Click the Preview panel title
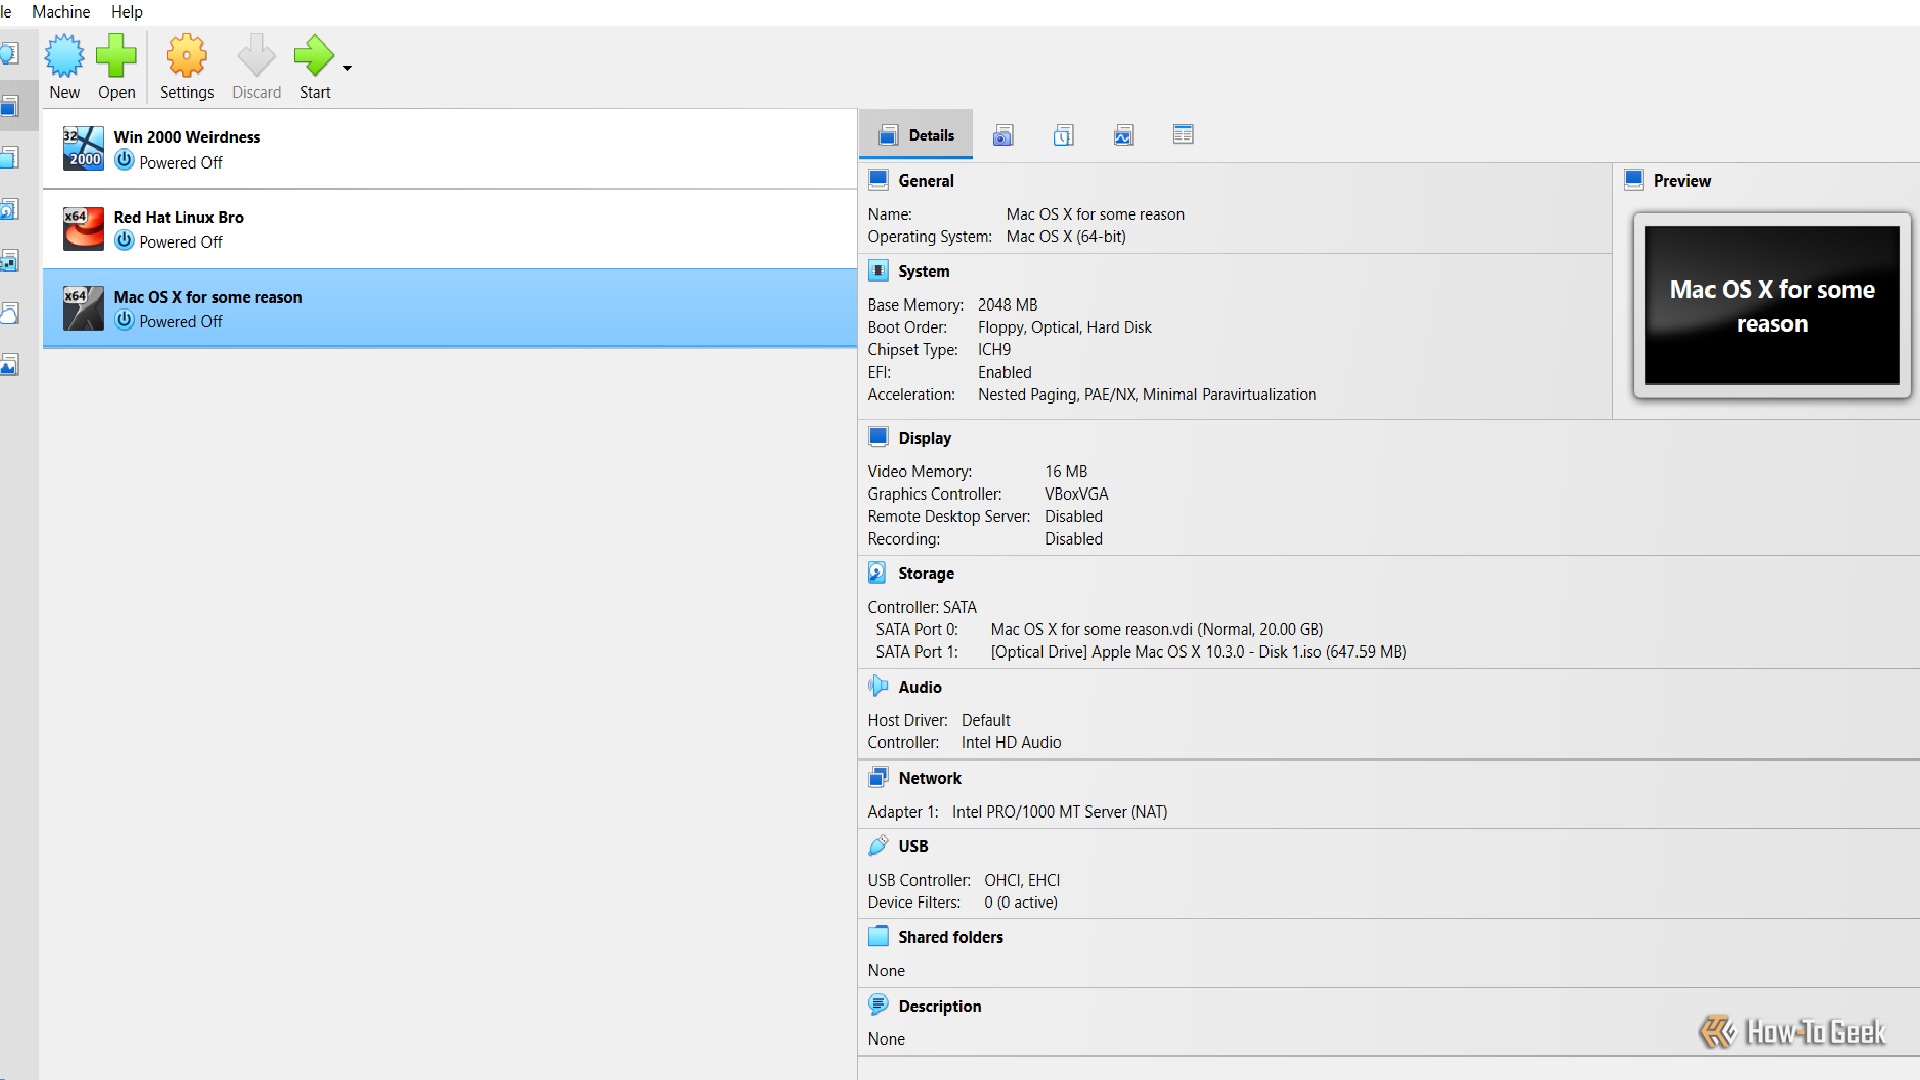This screenshot has height=1080, width=1920. point(1682,181)
